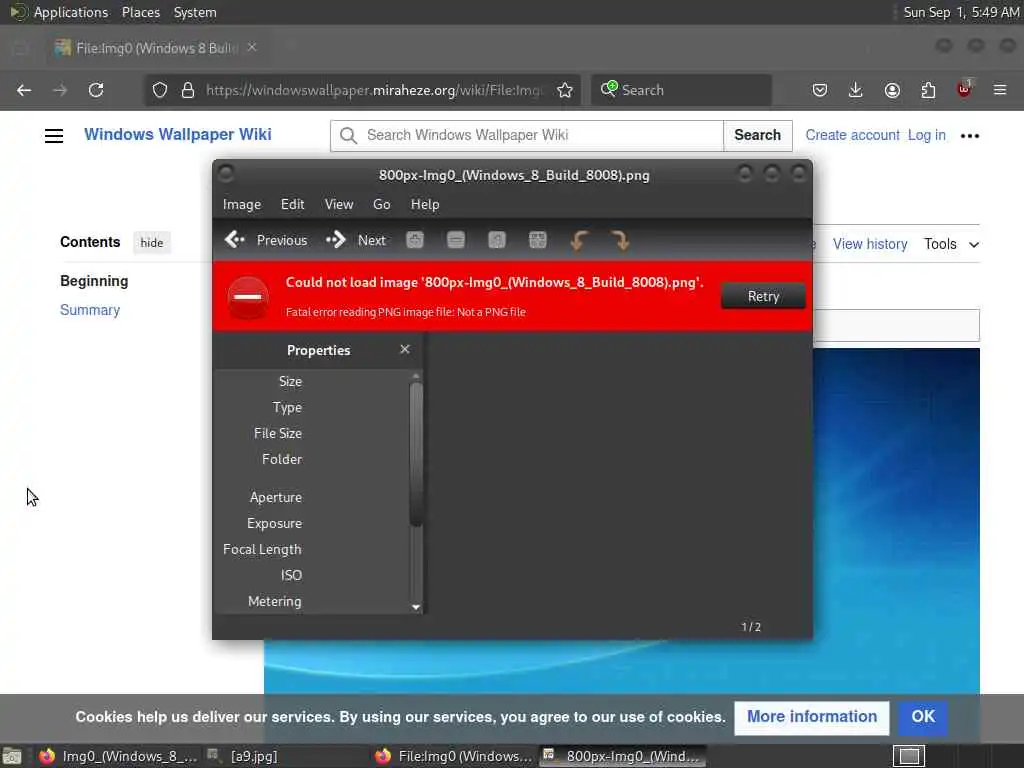The image size is (1024, 768).
Task: Click the scroll-down arrow in Properties pane
Action: point(416,607)
